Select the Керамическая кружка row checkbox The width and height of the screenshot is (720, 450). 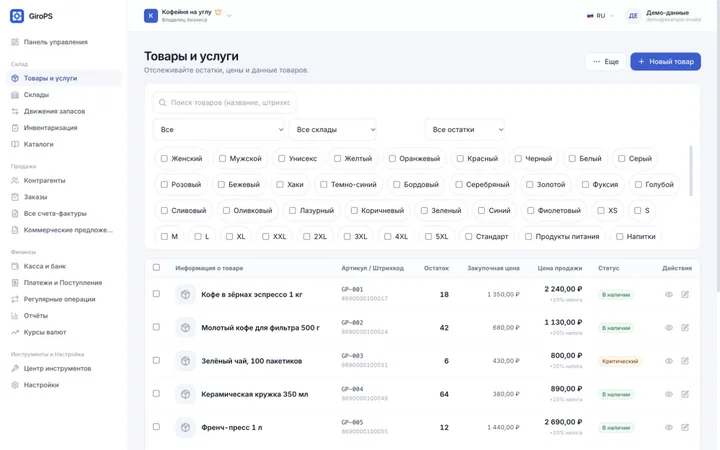tap(156, 394)
